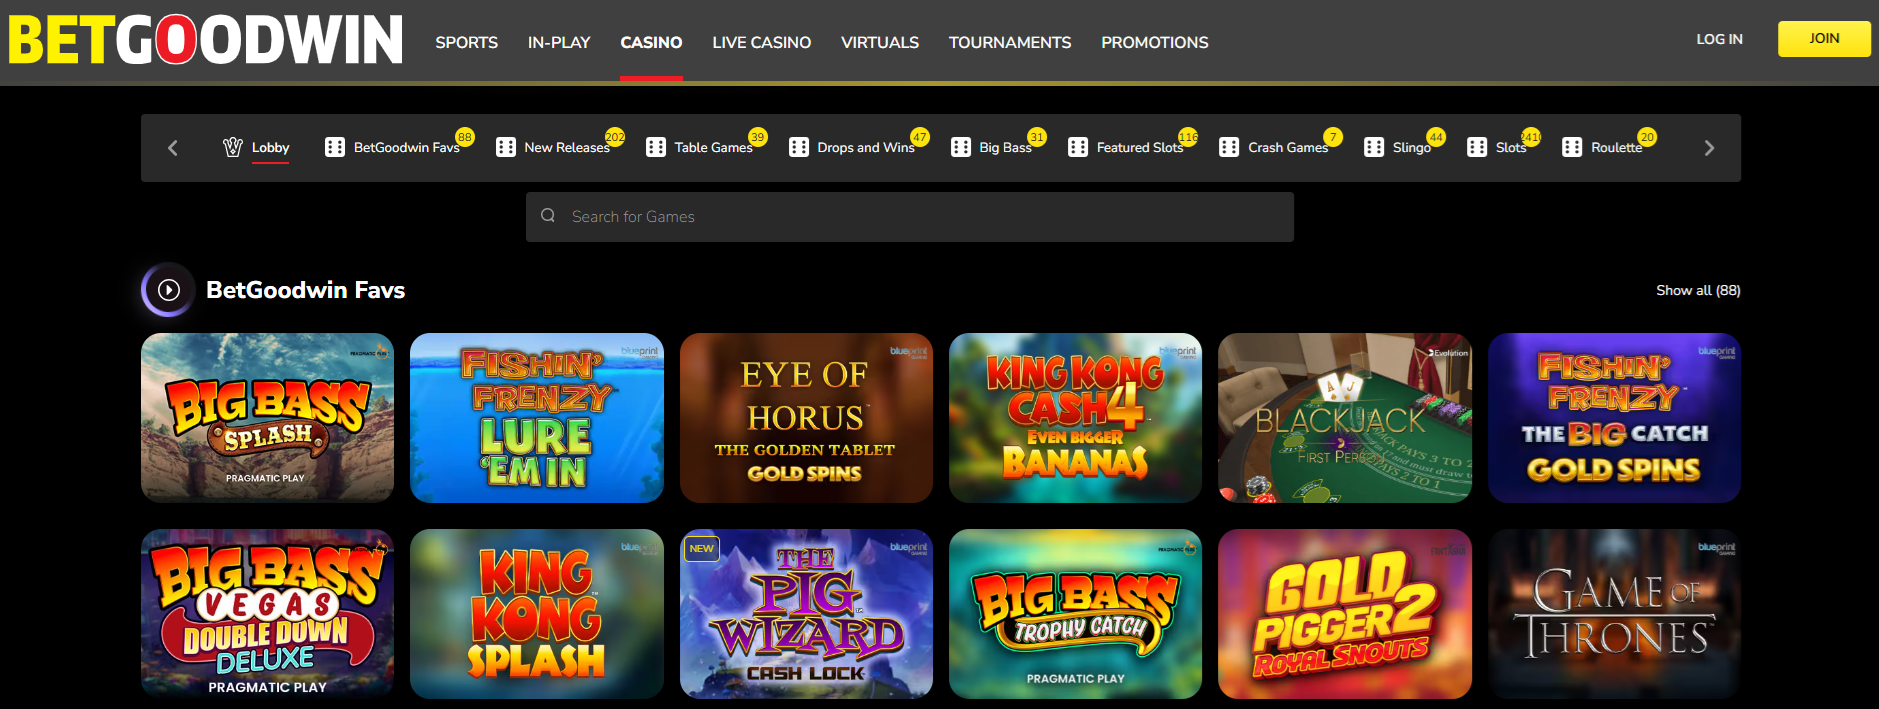The image size is (1879, 709).
Task: Open the Promotions page
Action: click(x=1155, y=42)
